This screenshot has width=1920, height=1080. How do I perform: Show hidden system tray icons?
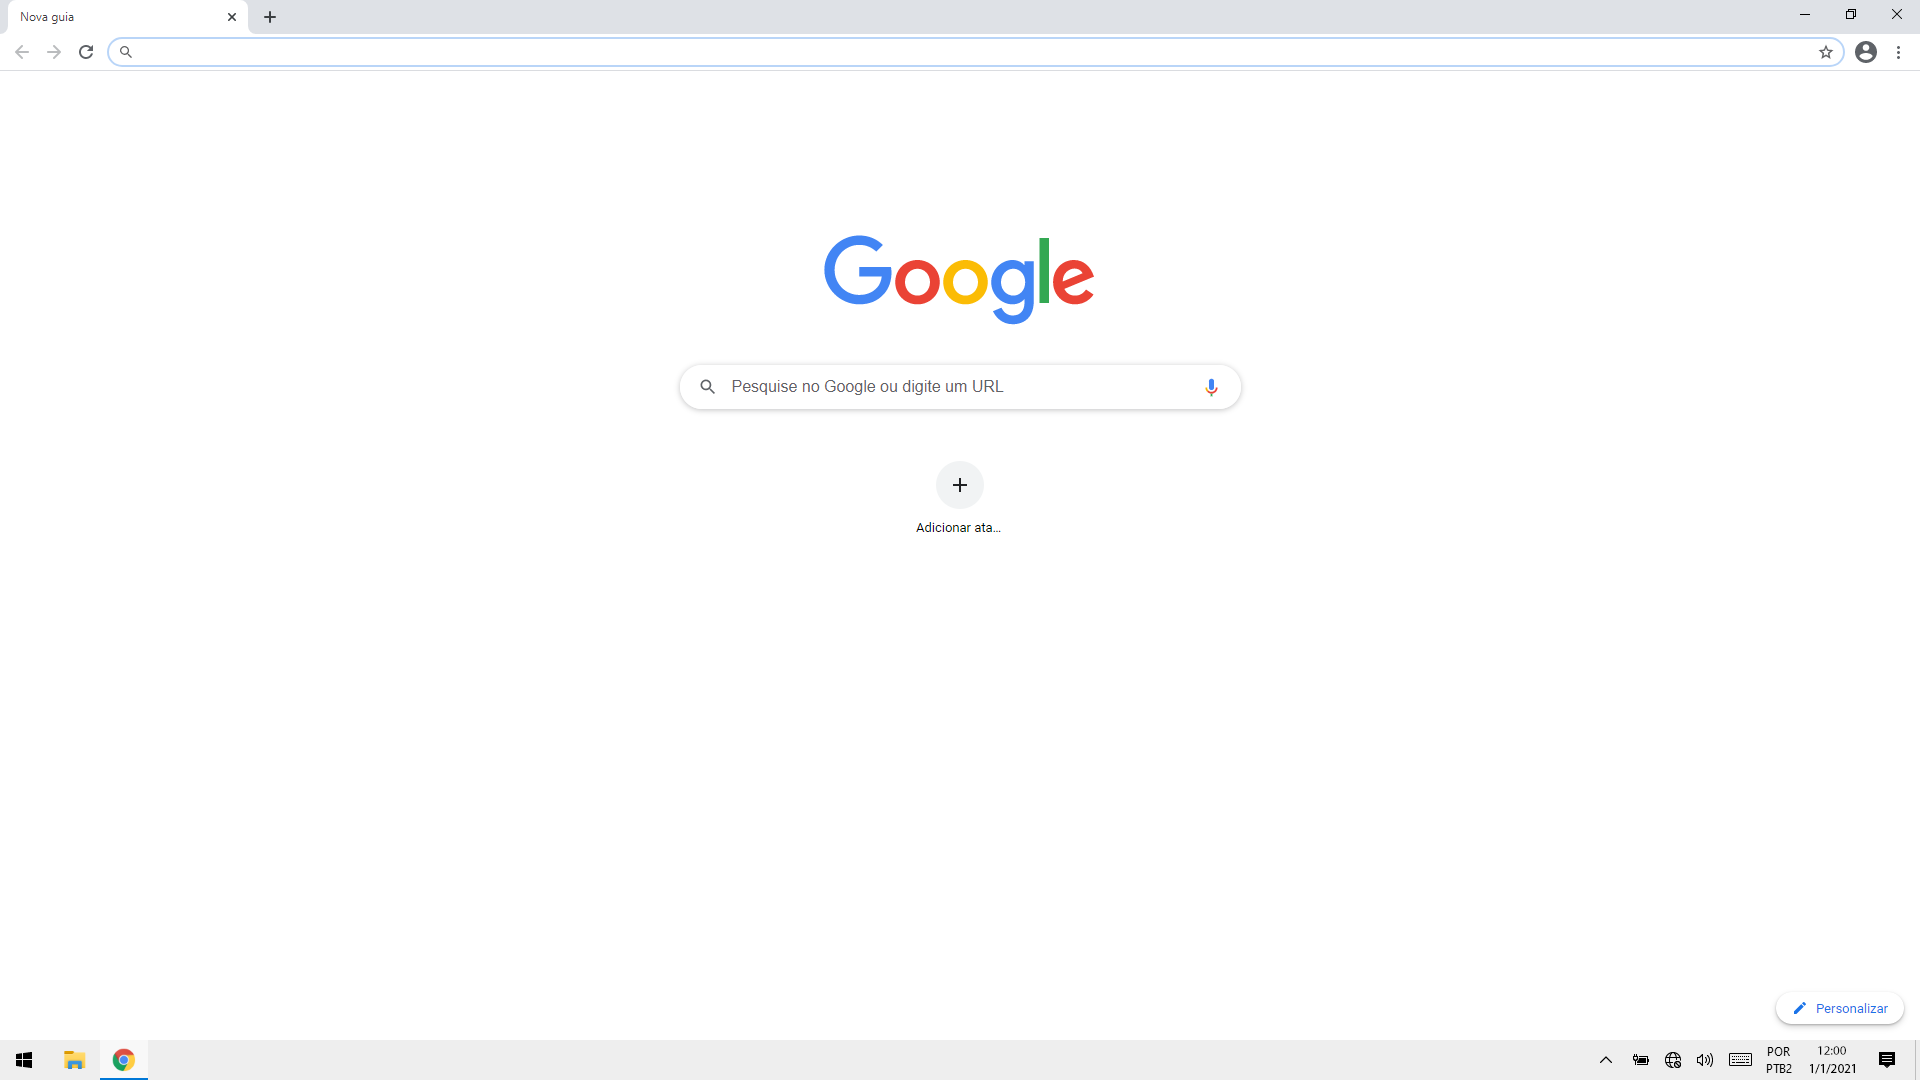(x=1606, y=1060)
